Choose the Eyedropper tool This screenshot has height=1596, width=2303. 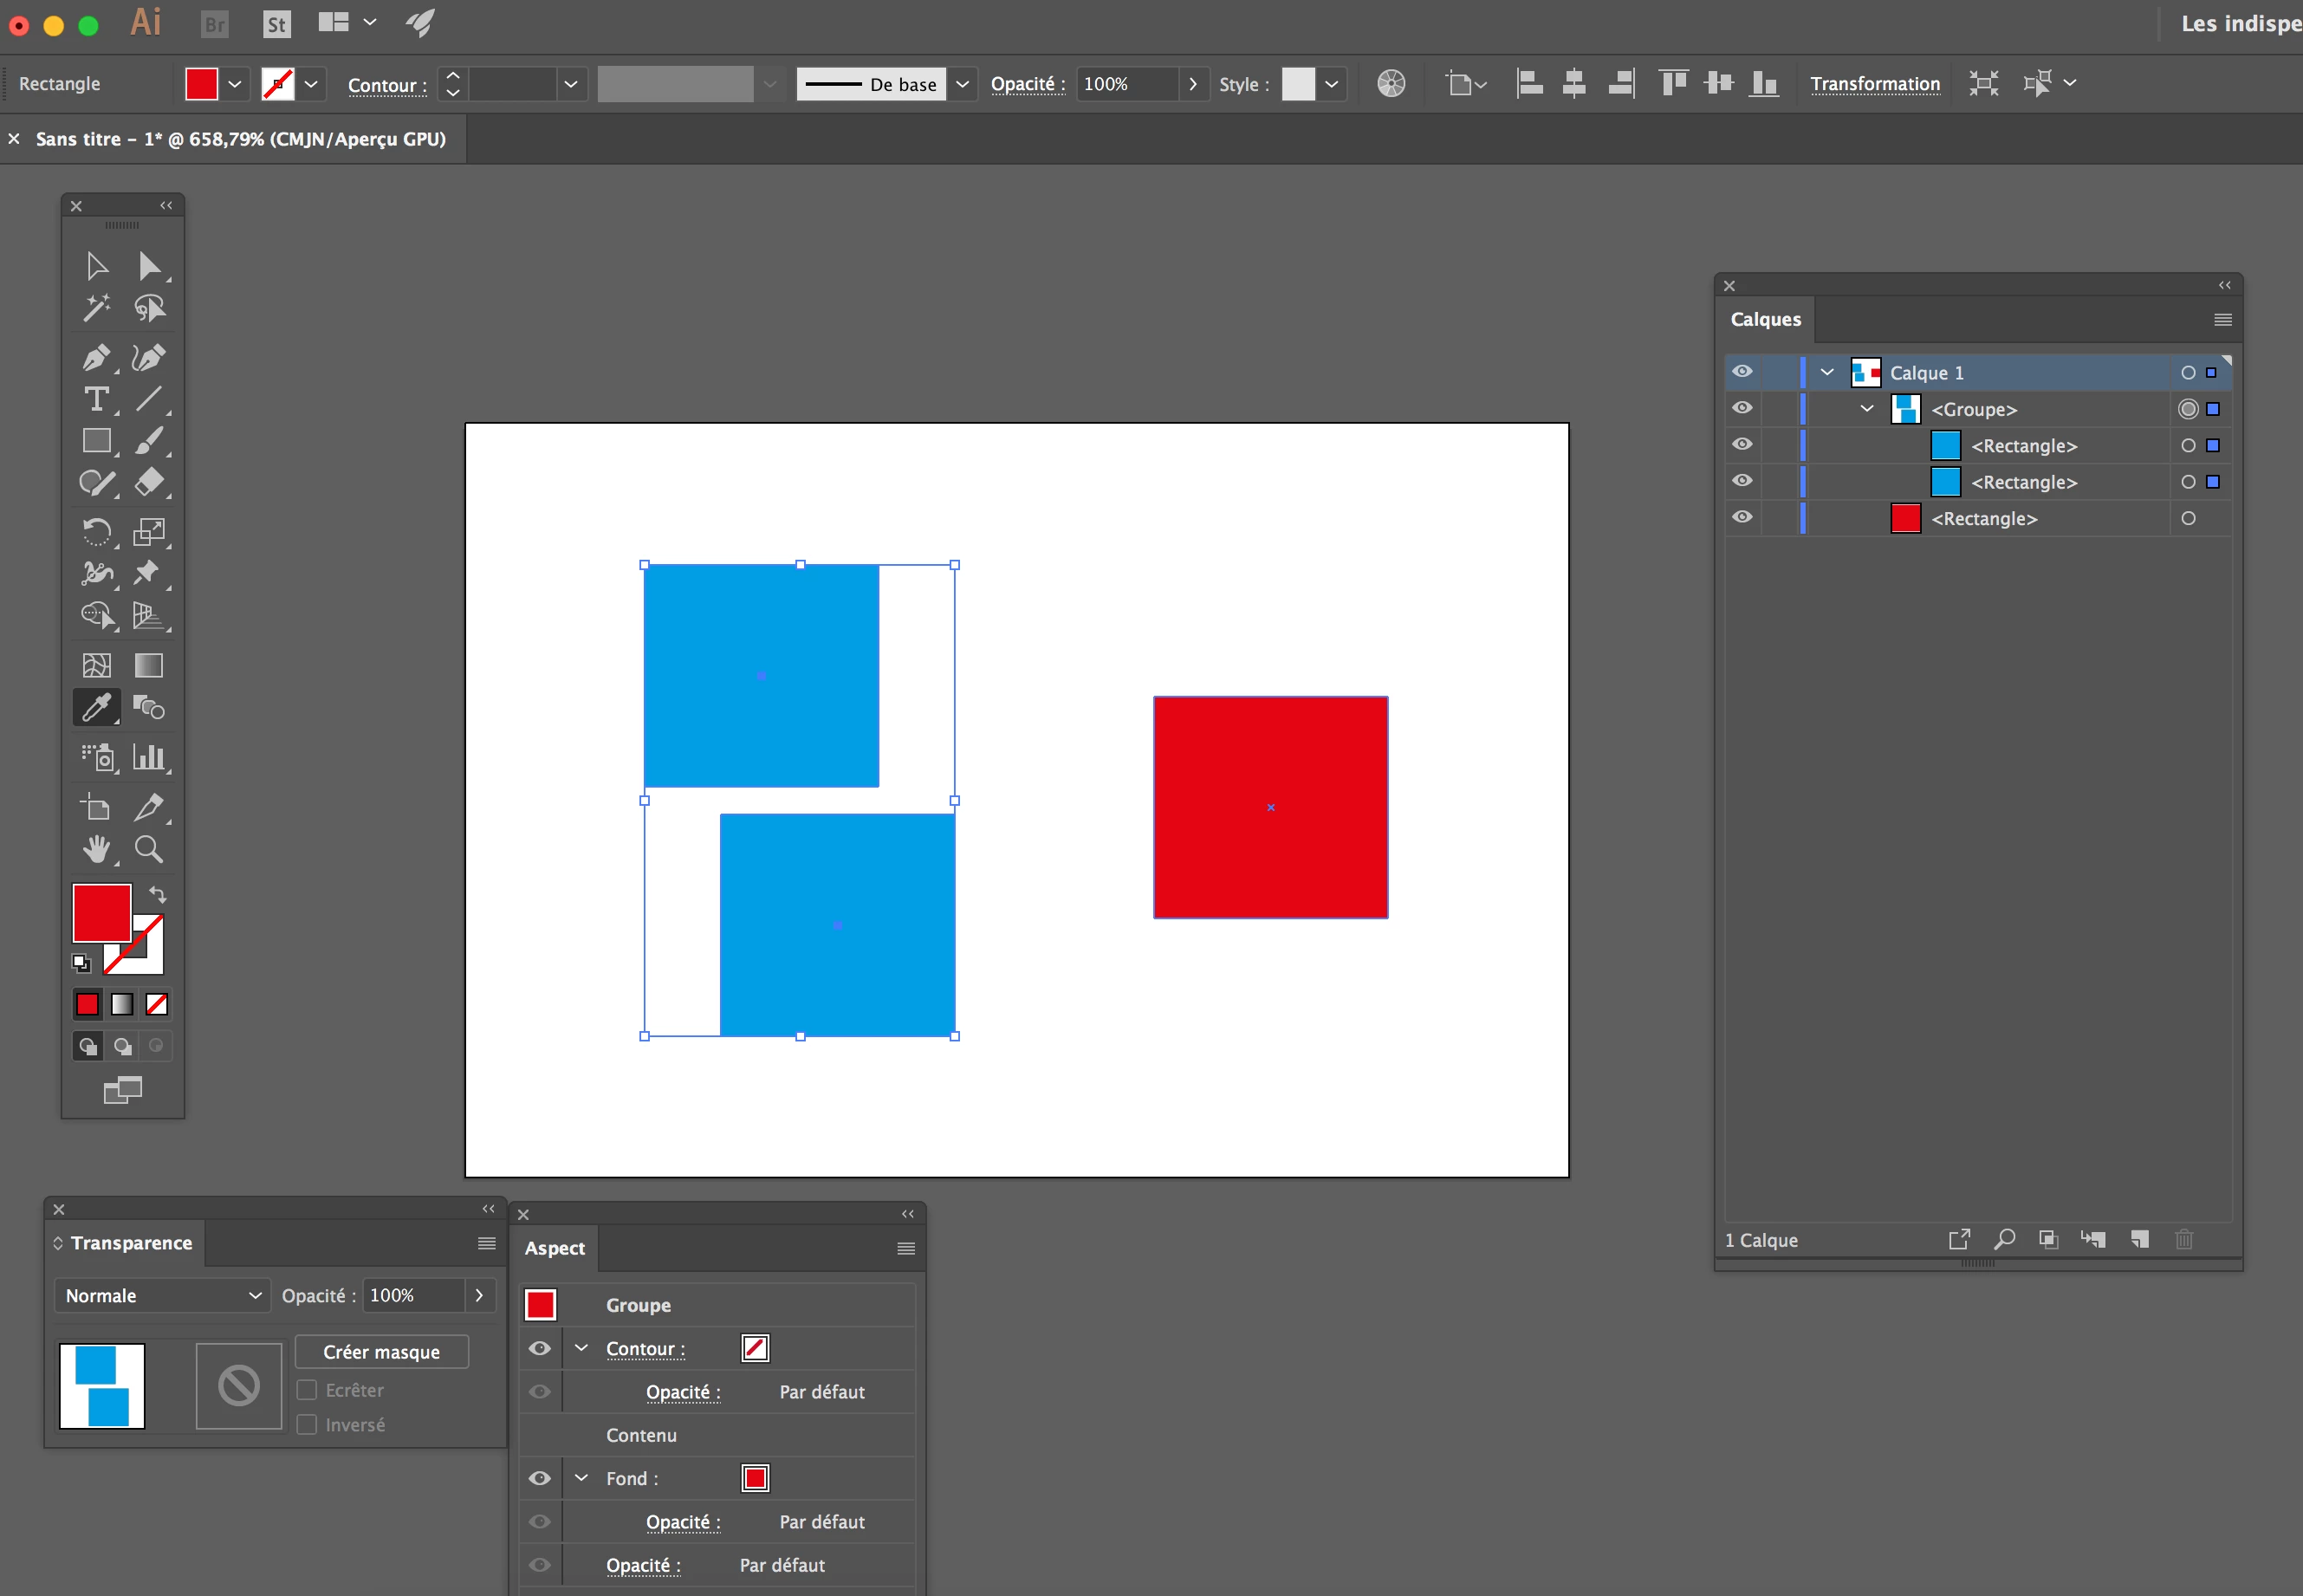(x=96, y=708)
